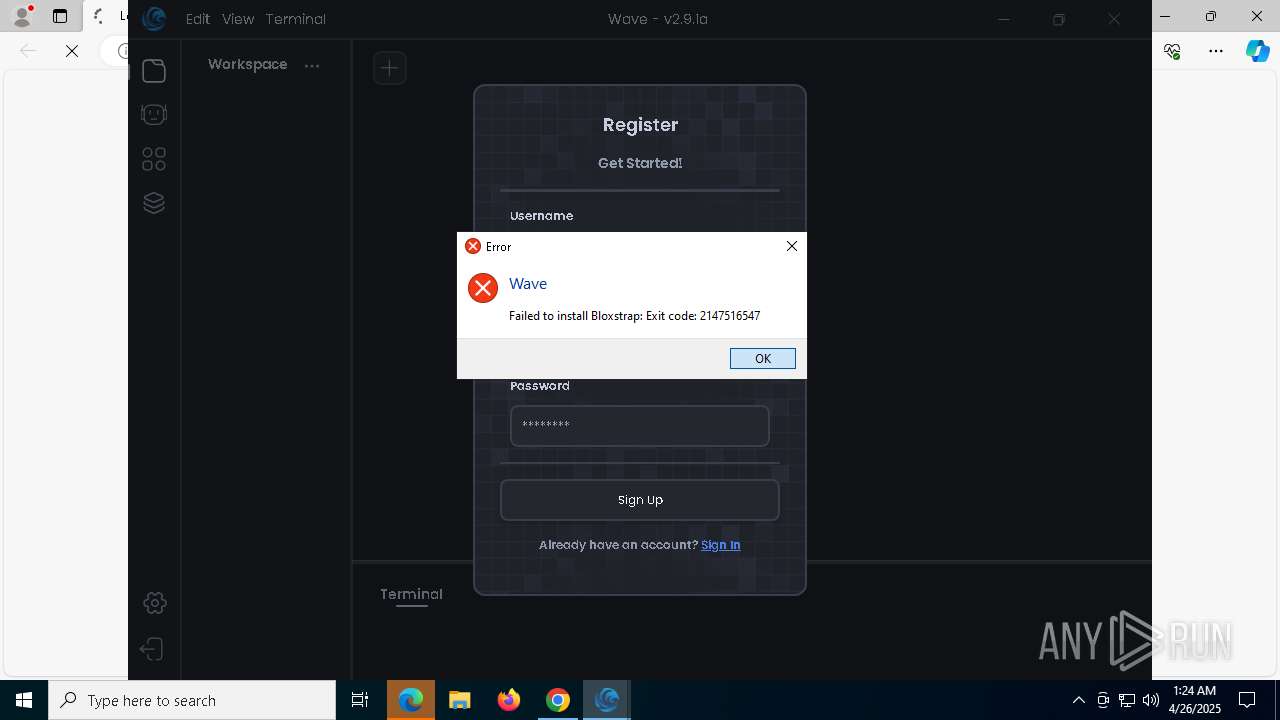Open Wave settings gear icon

point(154,603)
